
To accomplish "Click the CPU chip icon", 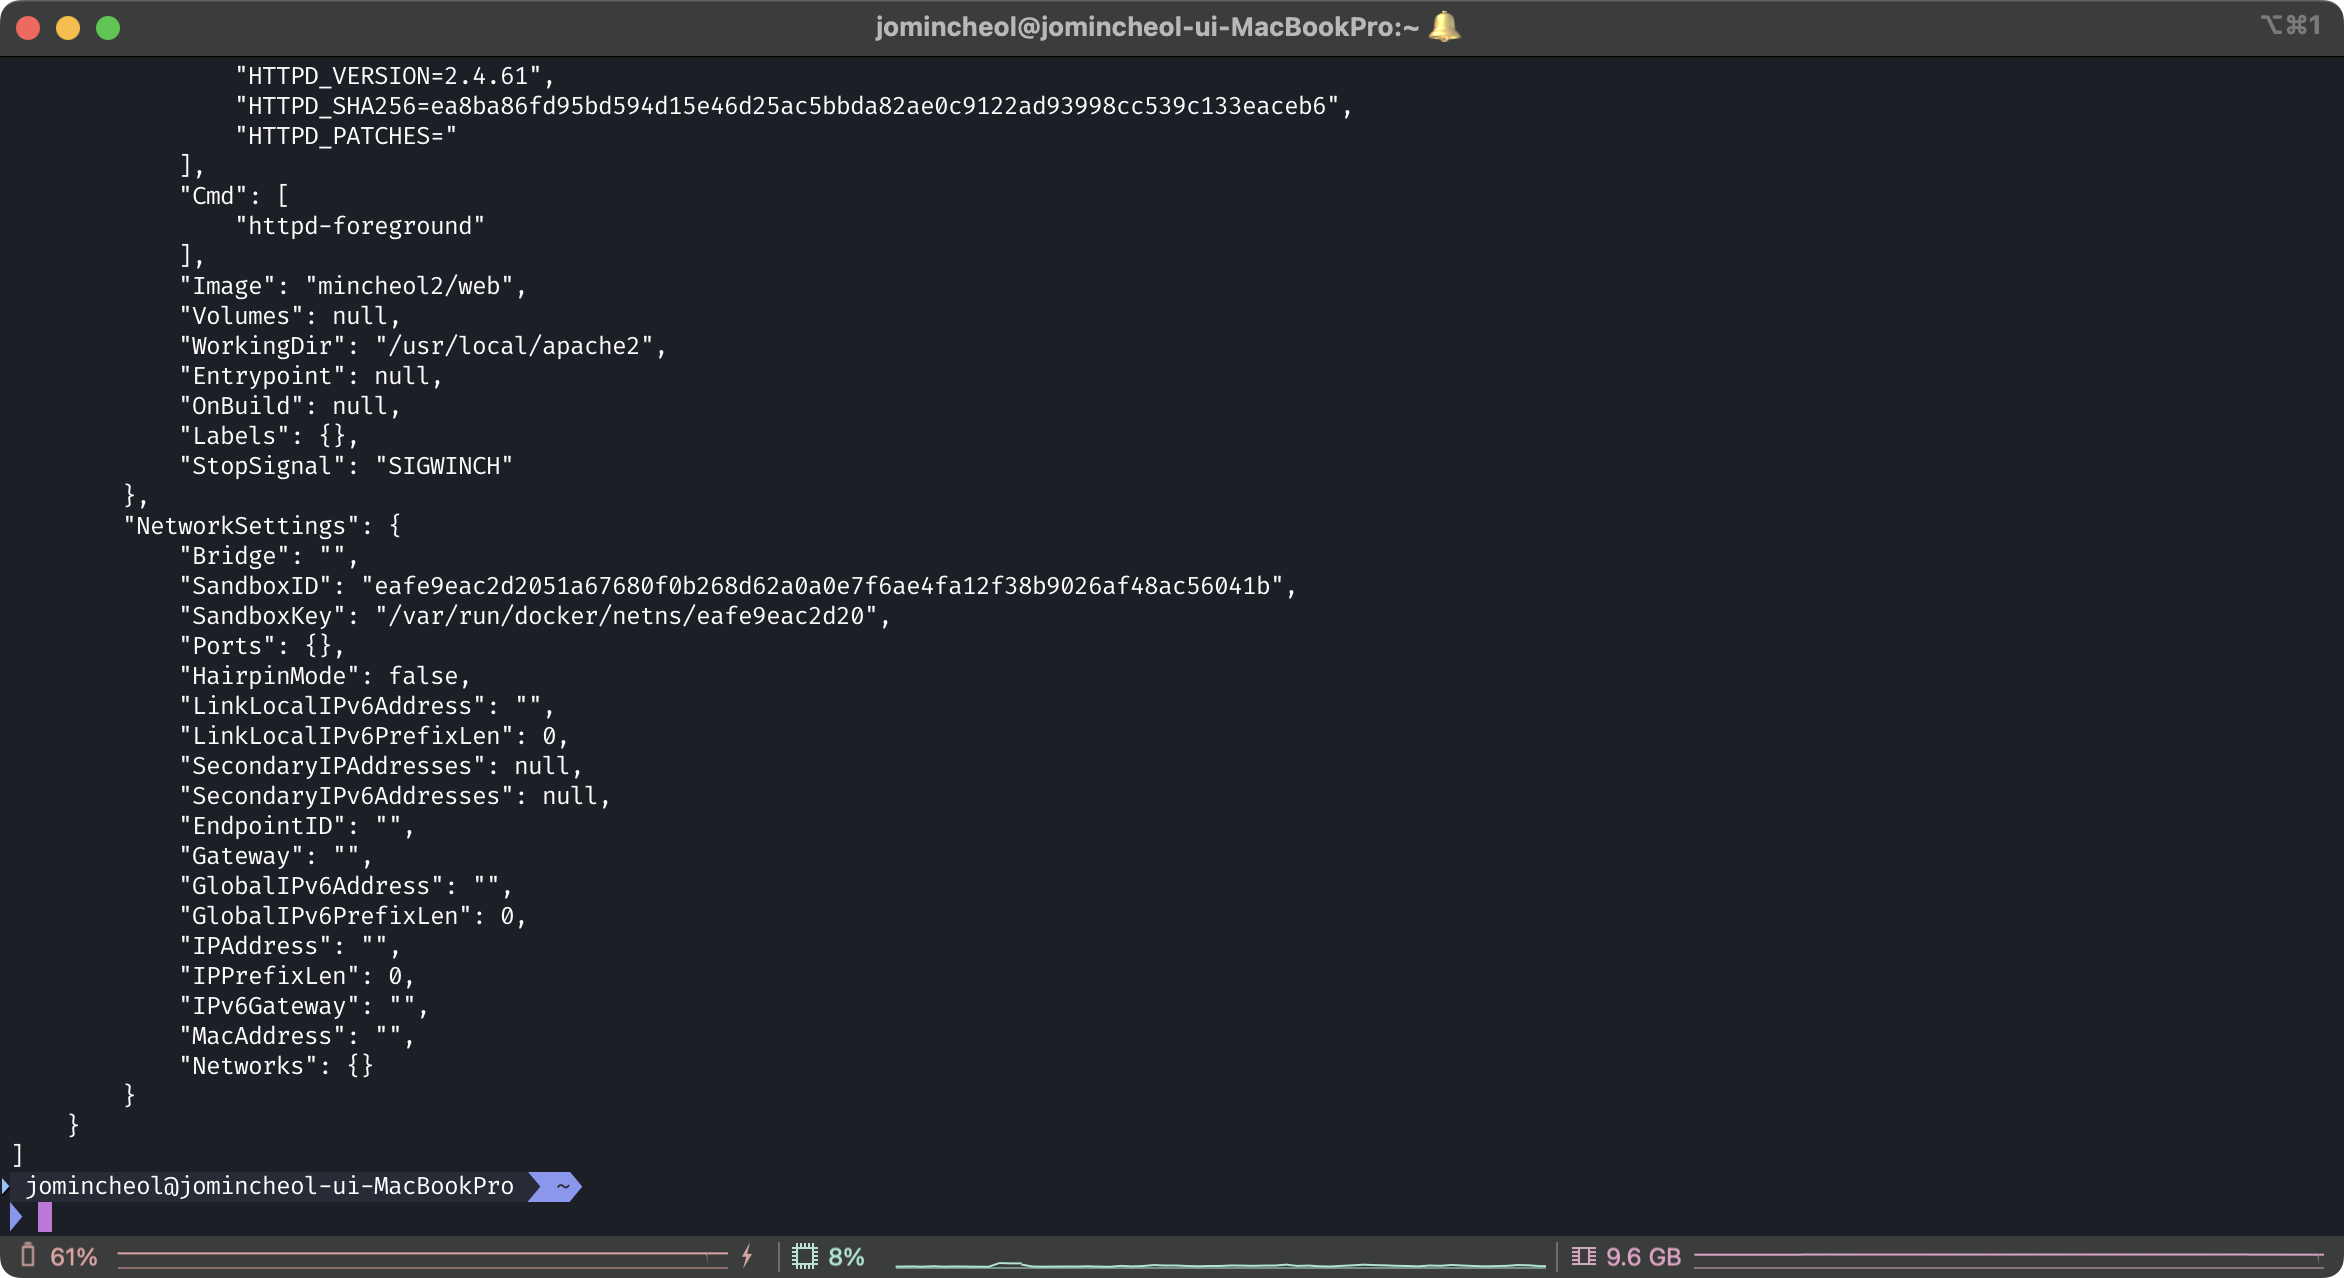I will coord(804,1256).
